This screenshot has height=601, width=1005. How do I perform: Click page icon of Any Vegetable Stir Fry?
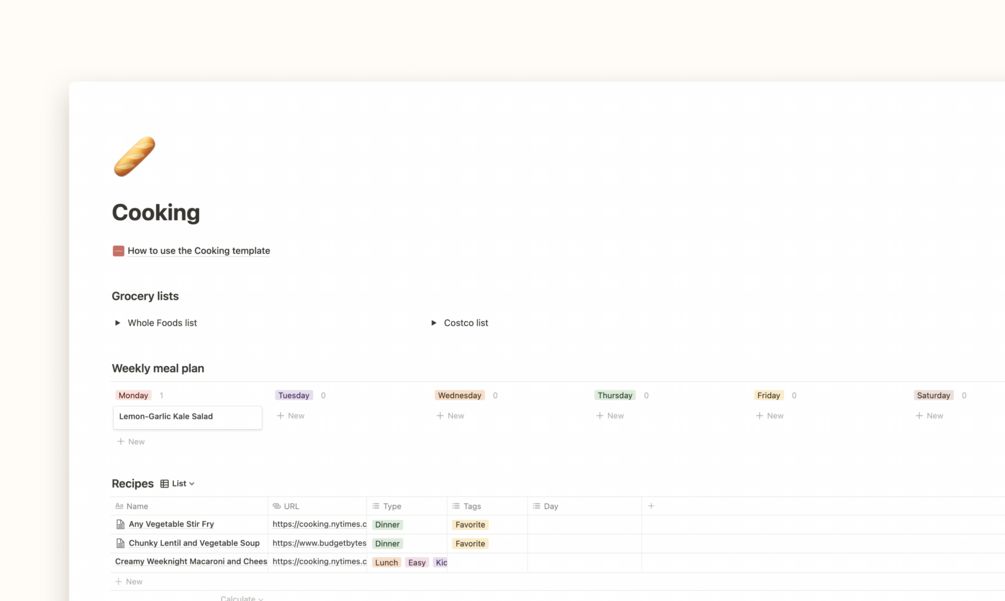pos(120,524)
